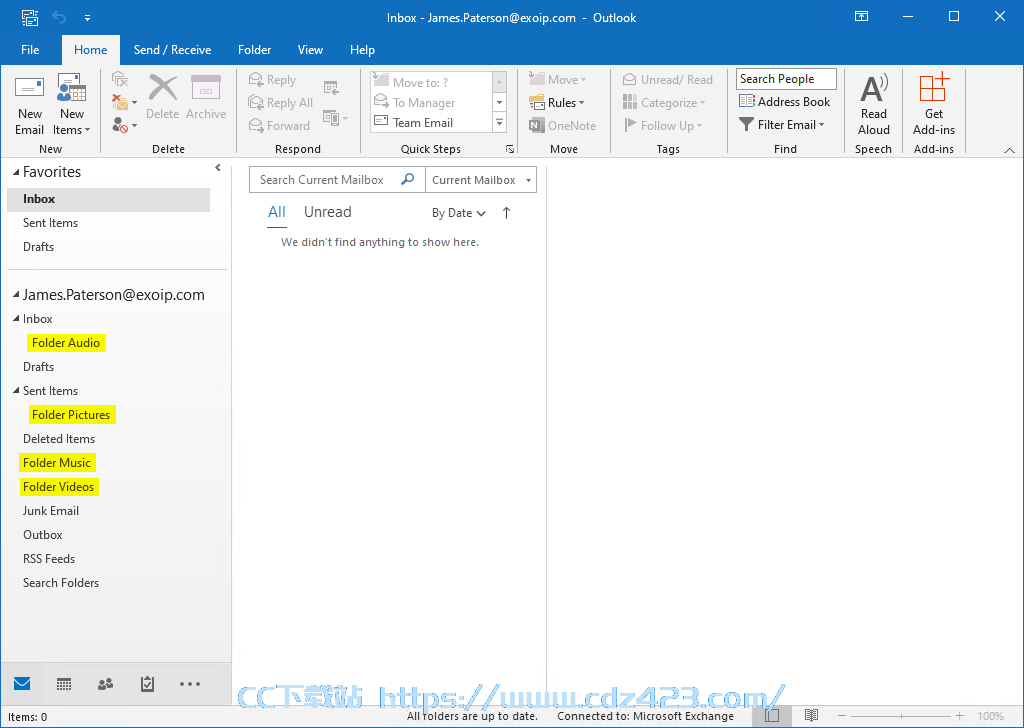Collapse the ribbon
The image size is (1024, 728).
click(x=1009, y=150)
